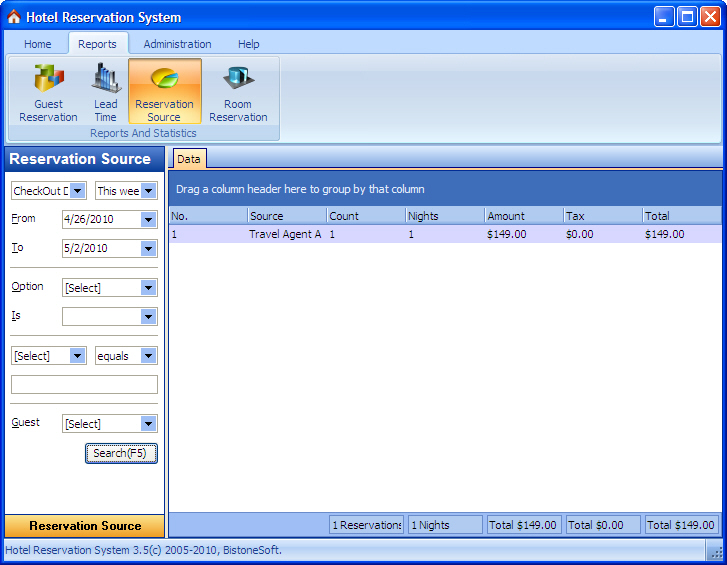Open the Guest Reservation report
Image resolution: width=727 pixels, height=565 pixels.
coord(48,92)
